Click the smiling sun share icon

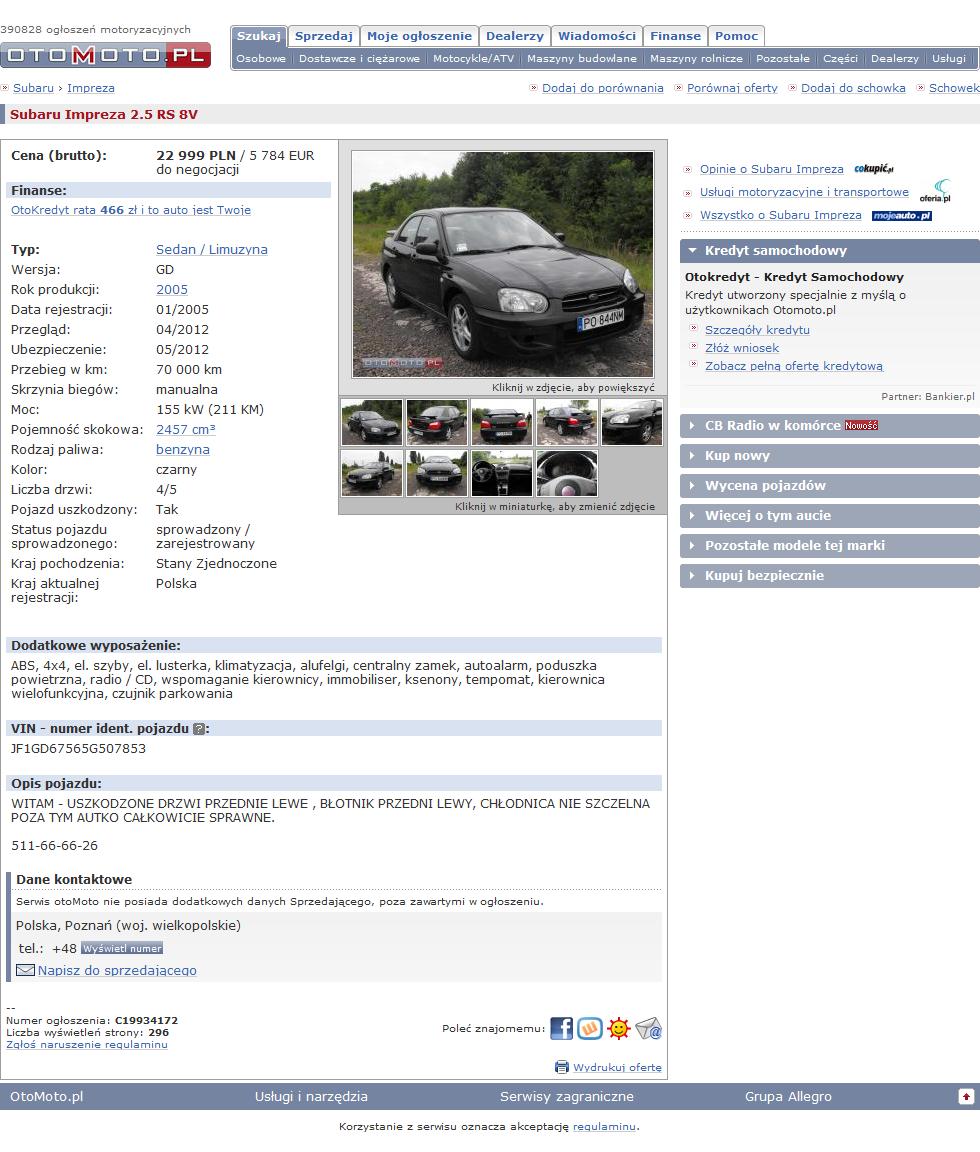[619, 1029]
